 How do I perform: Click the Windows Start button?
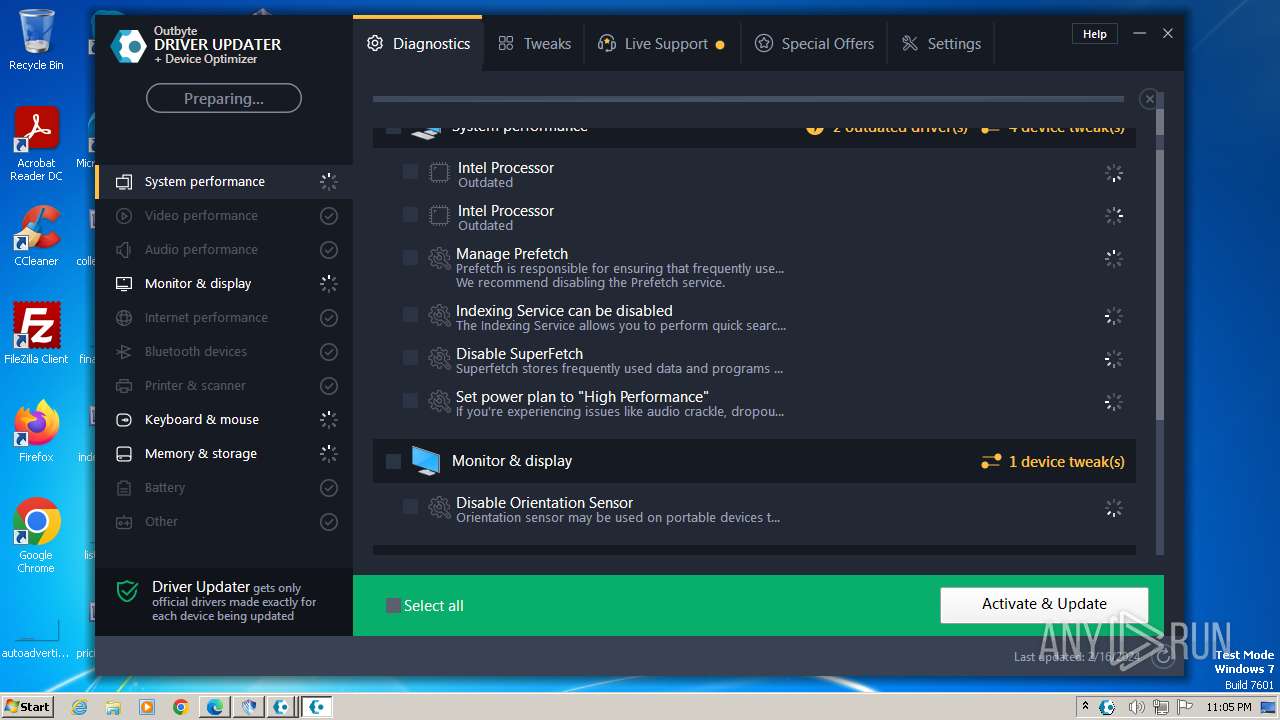point(27,707)
